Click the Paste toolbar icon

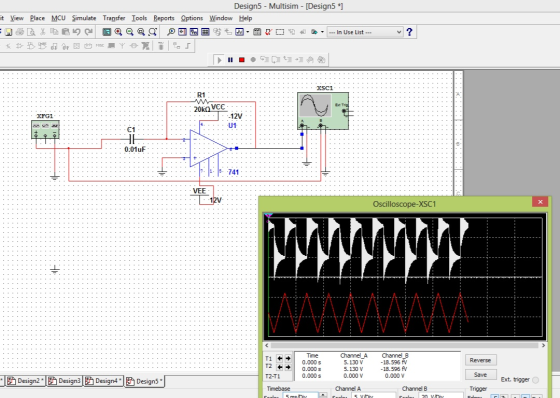65,32
